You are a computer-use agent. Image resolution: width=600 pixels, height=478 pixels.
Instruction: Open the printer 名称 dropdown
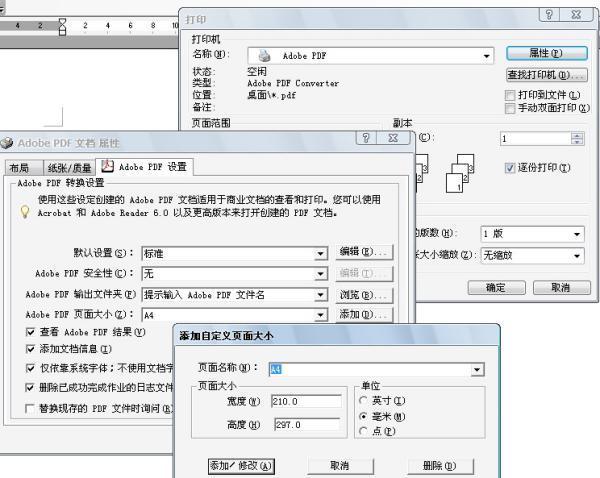486,56
